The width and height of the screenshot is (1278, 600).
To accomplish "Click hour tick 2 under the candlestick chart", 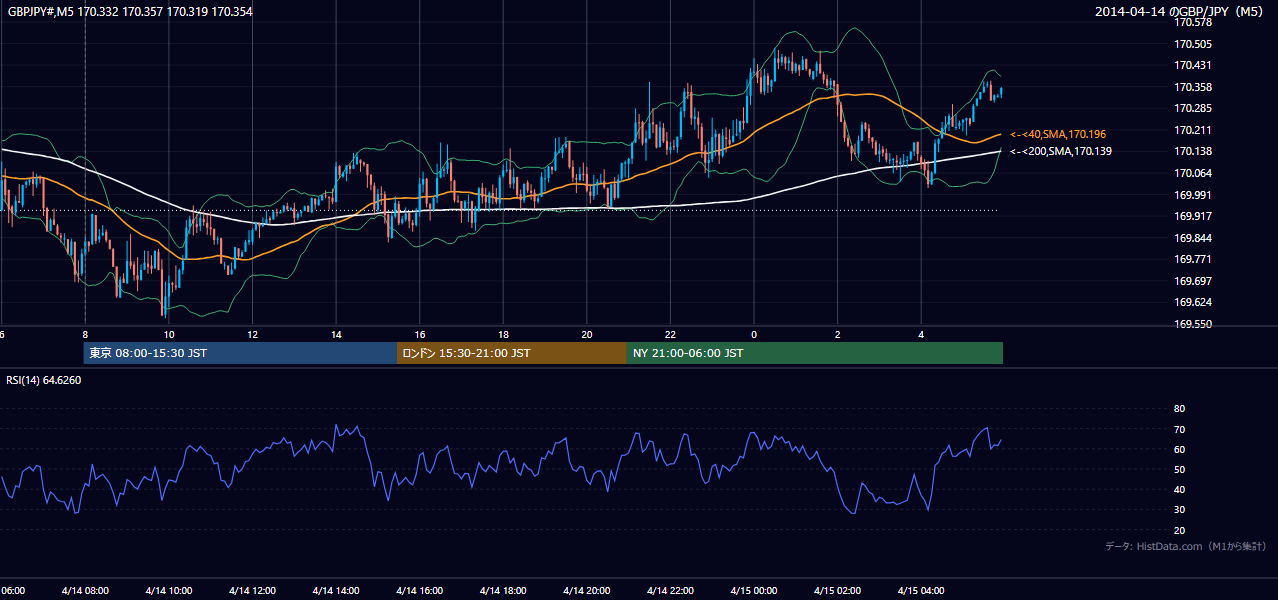I will click(837, 335).
